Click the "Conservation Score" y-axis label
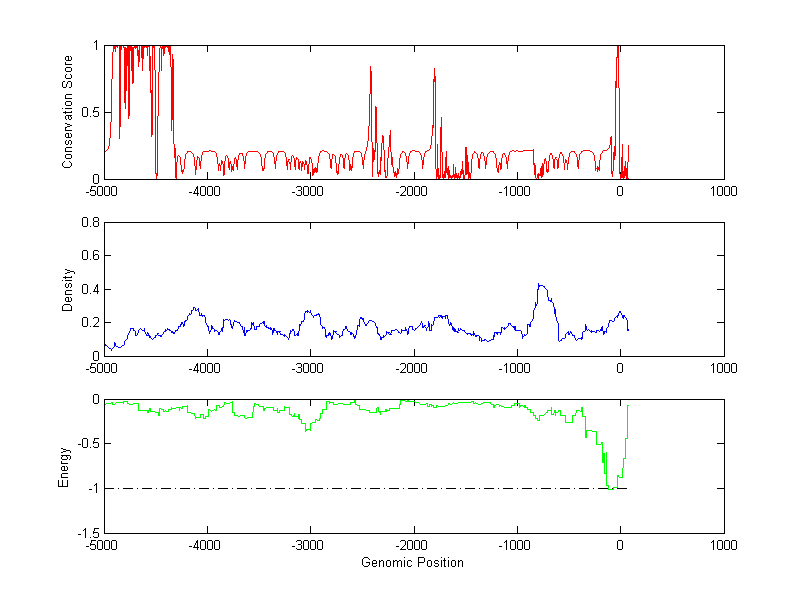Image resolution: width=800 pixels, height=599 pixels. [x=68, y=112]
